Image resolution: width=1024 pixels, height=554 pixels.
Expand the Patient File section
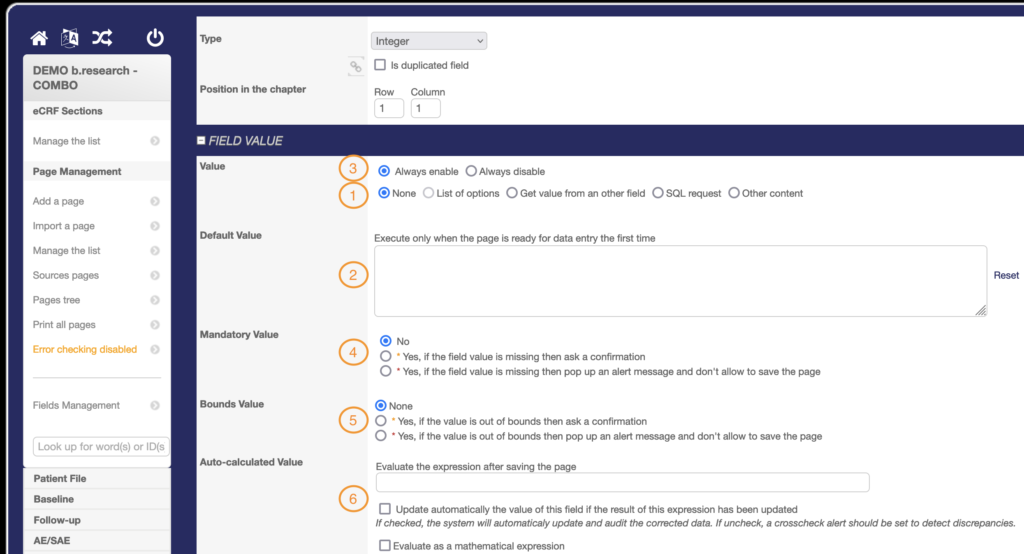(x=60, y=479)
